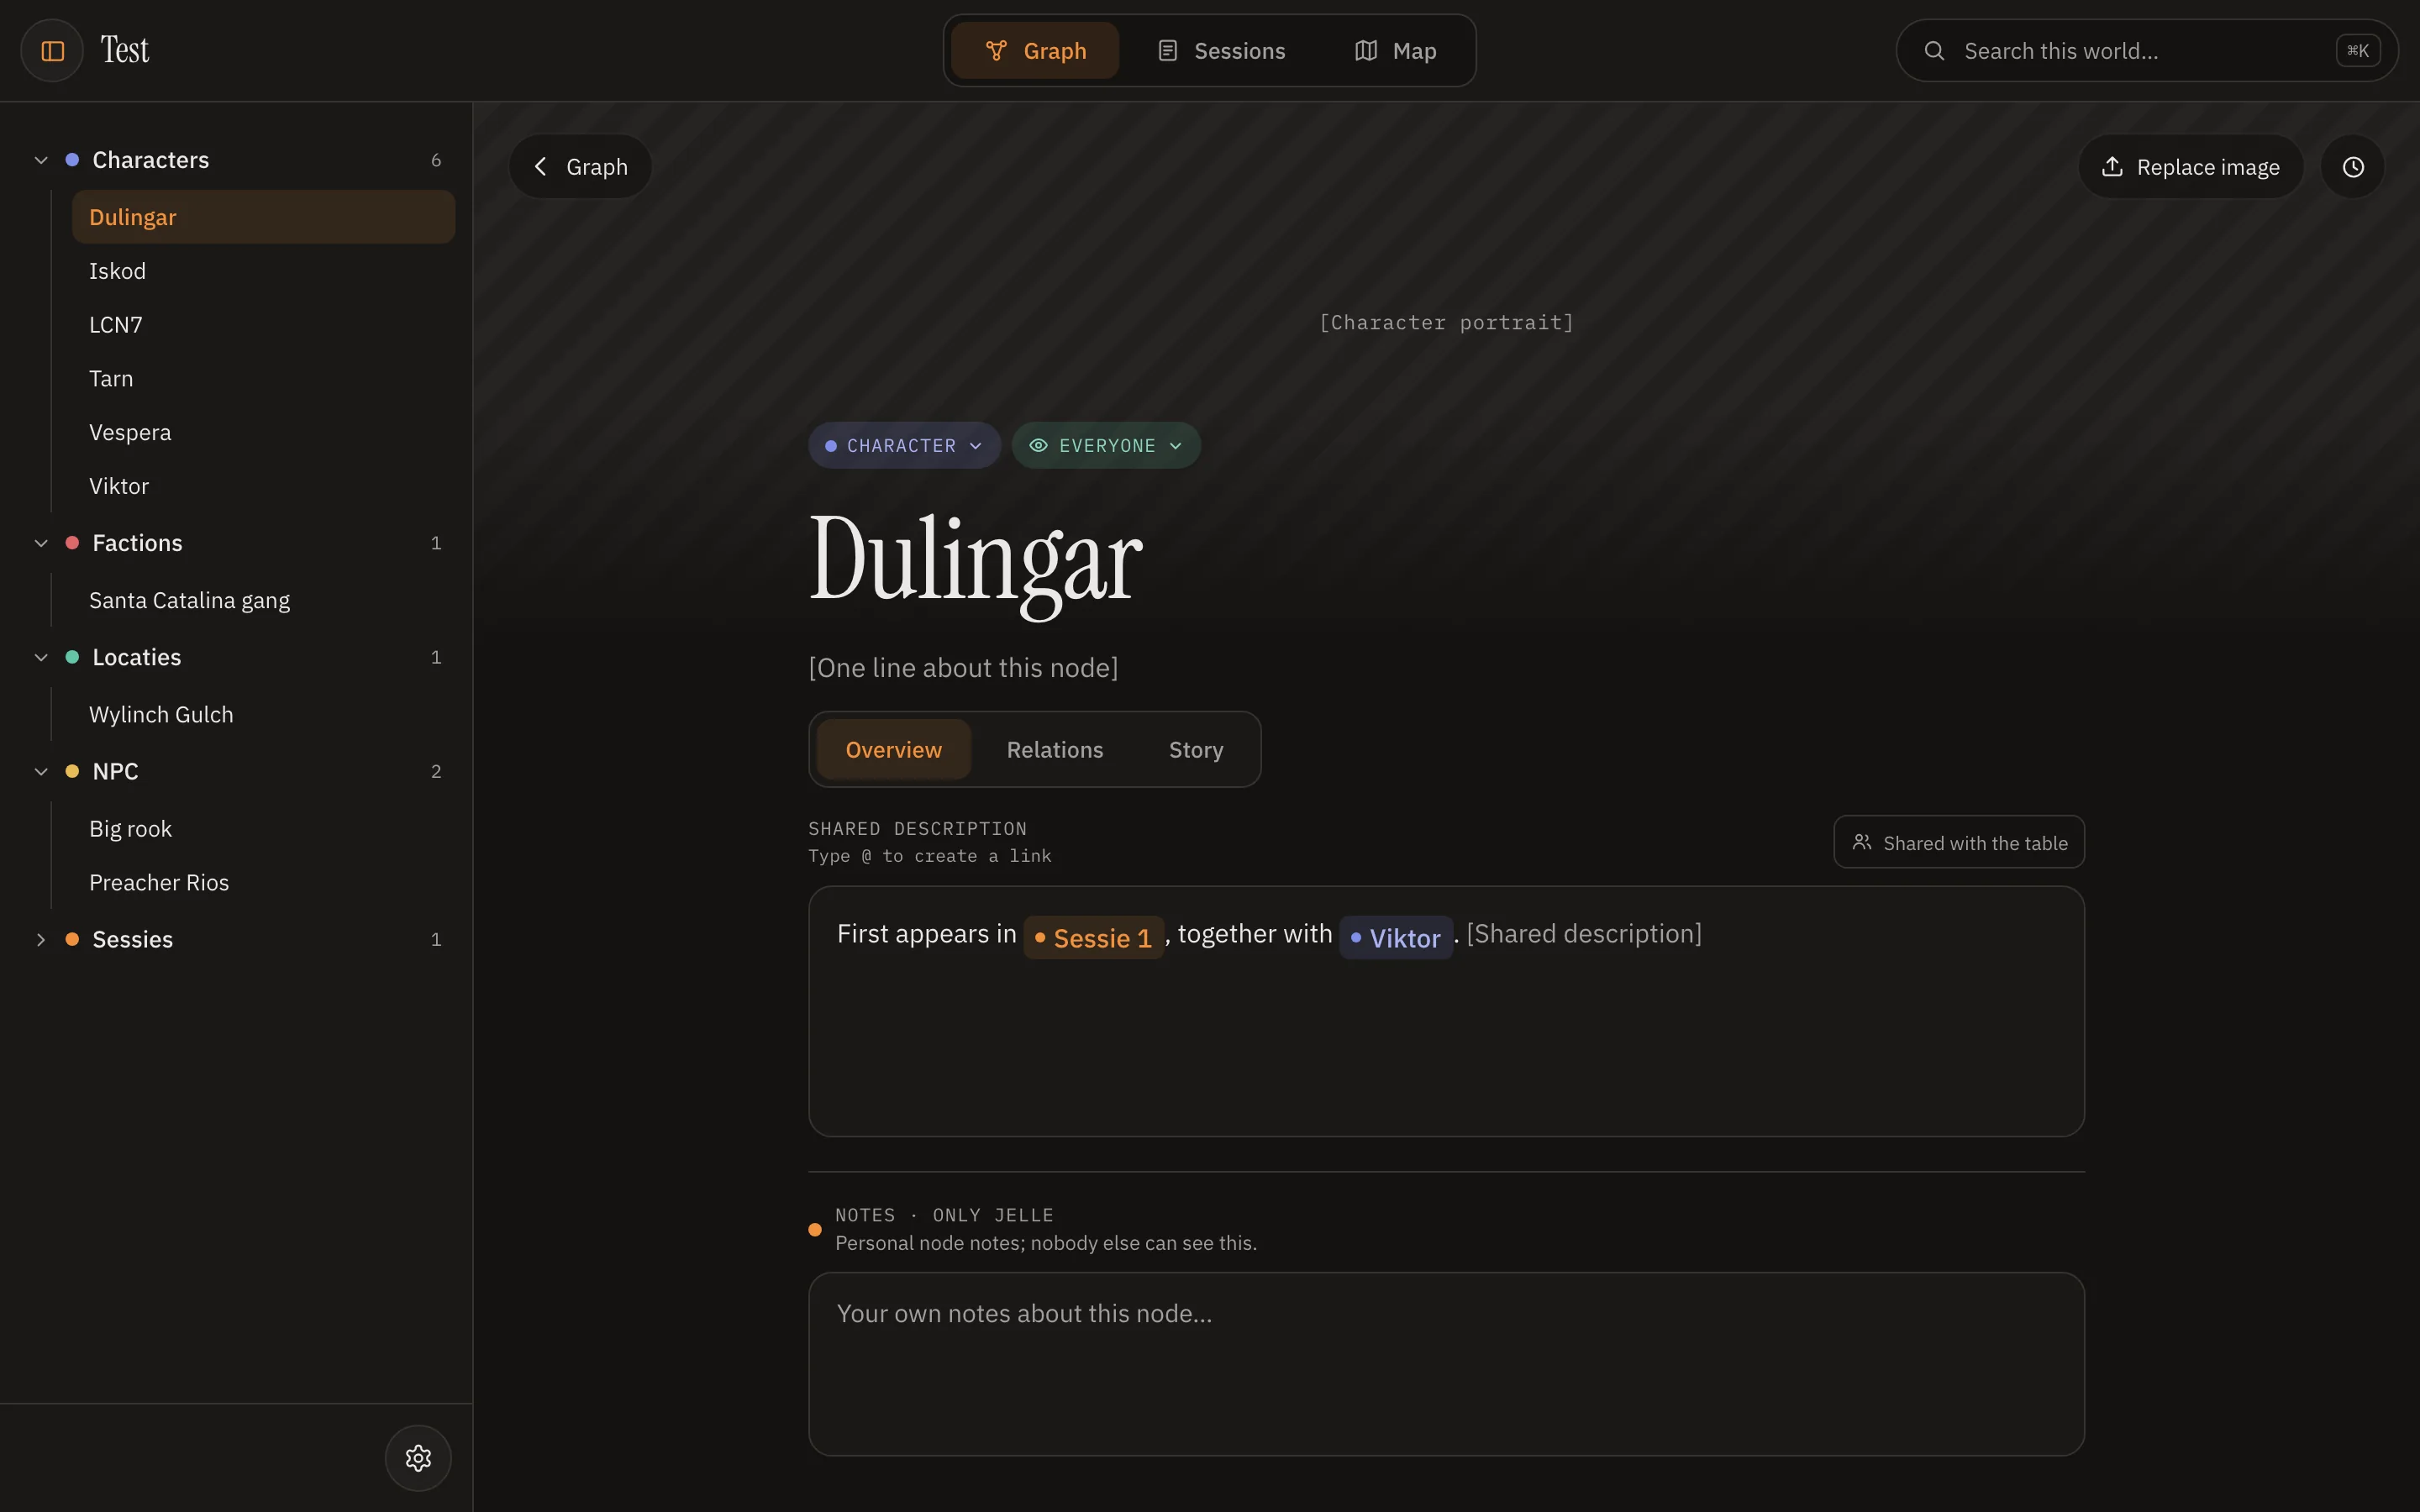This screenshot has width=2420, height=1512.
Task: Collapse the Factions group
Action: (x=41, y=543)
